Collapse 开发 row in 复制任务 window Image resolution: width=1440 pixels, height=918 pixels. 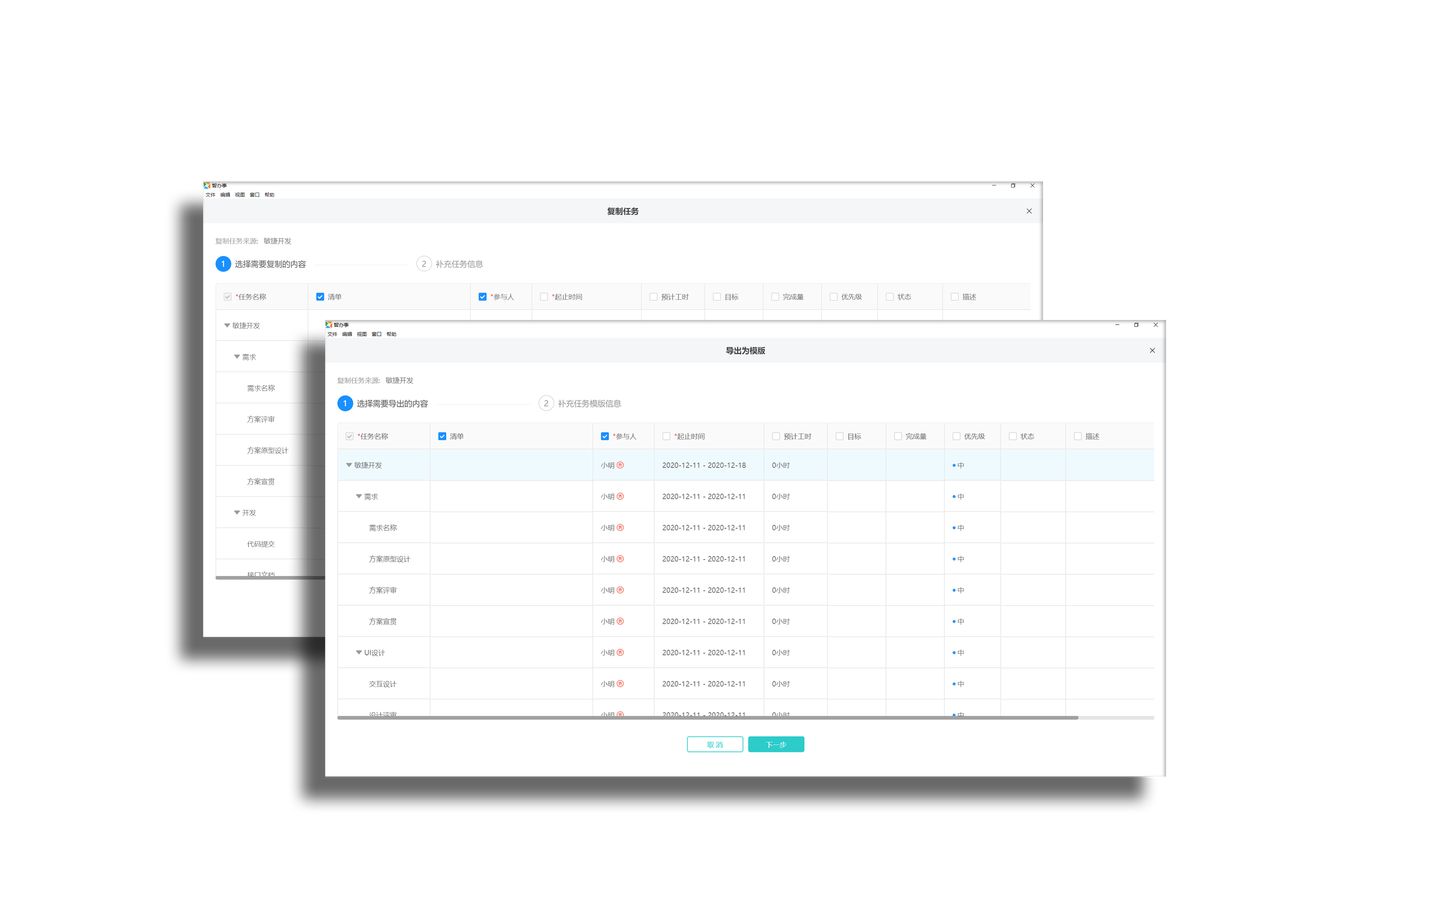[237, 512]
